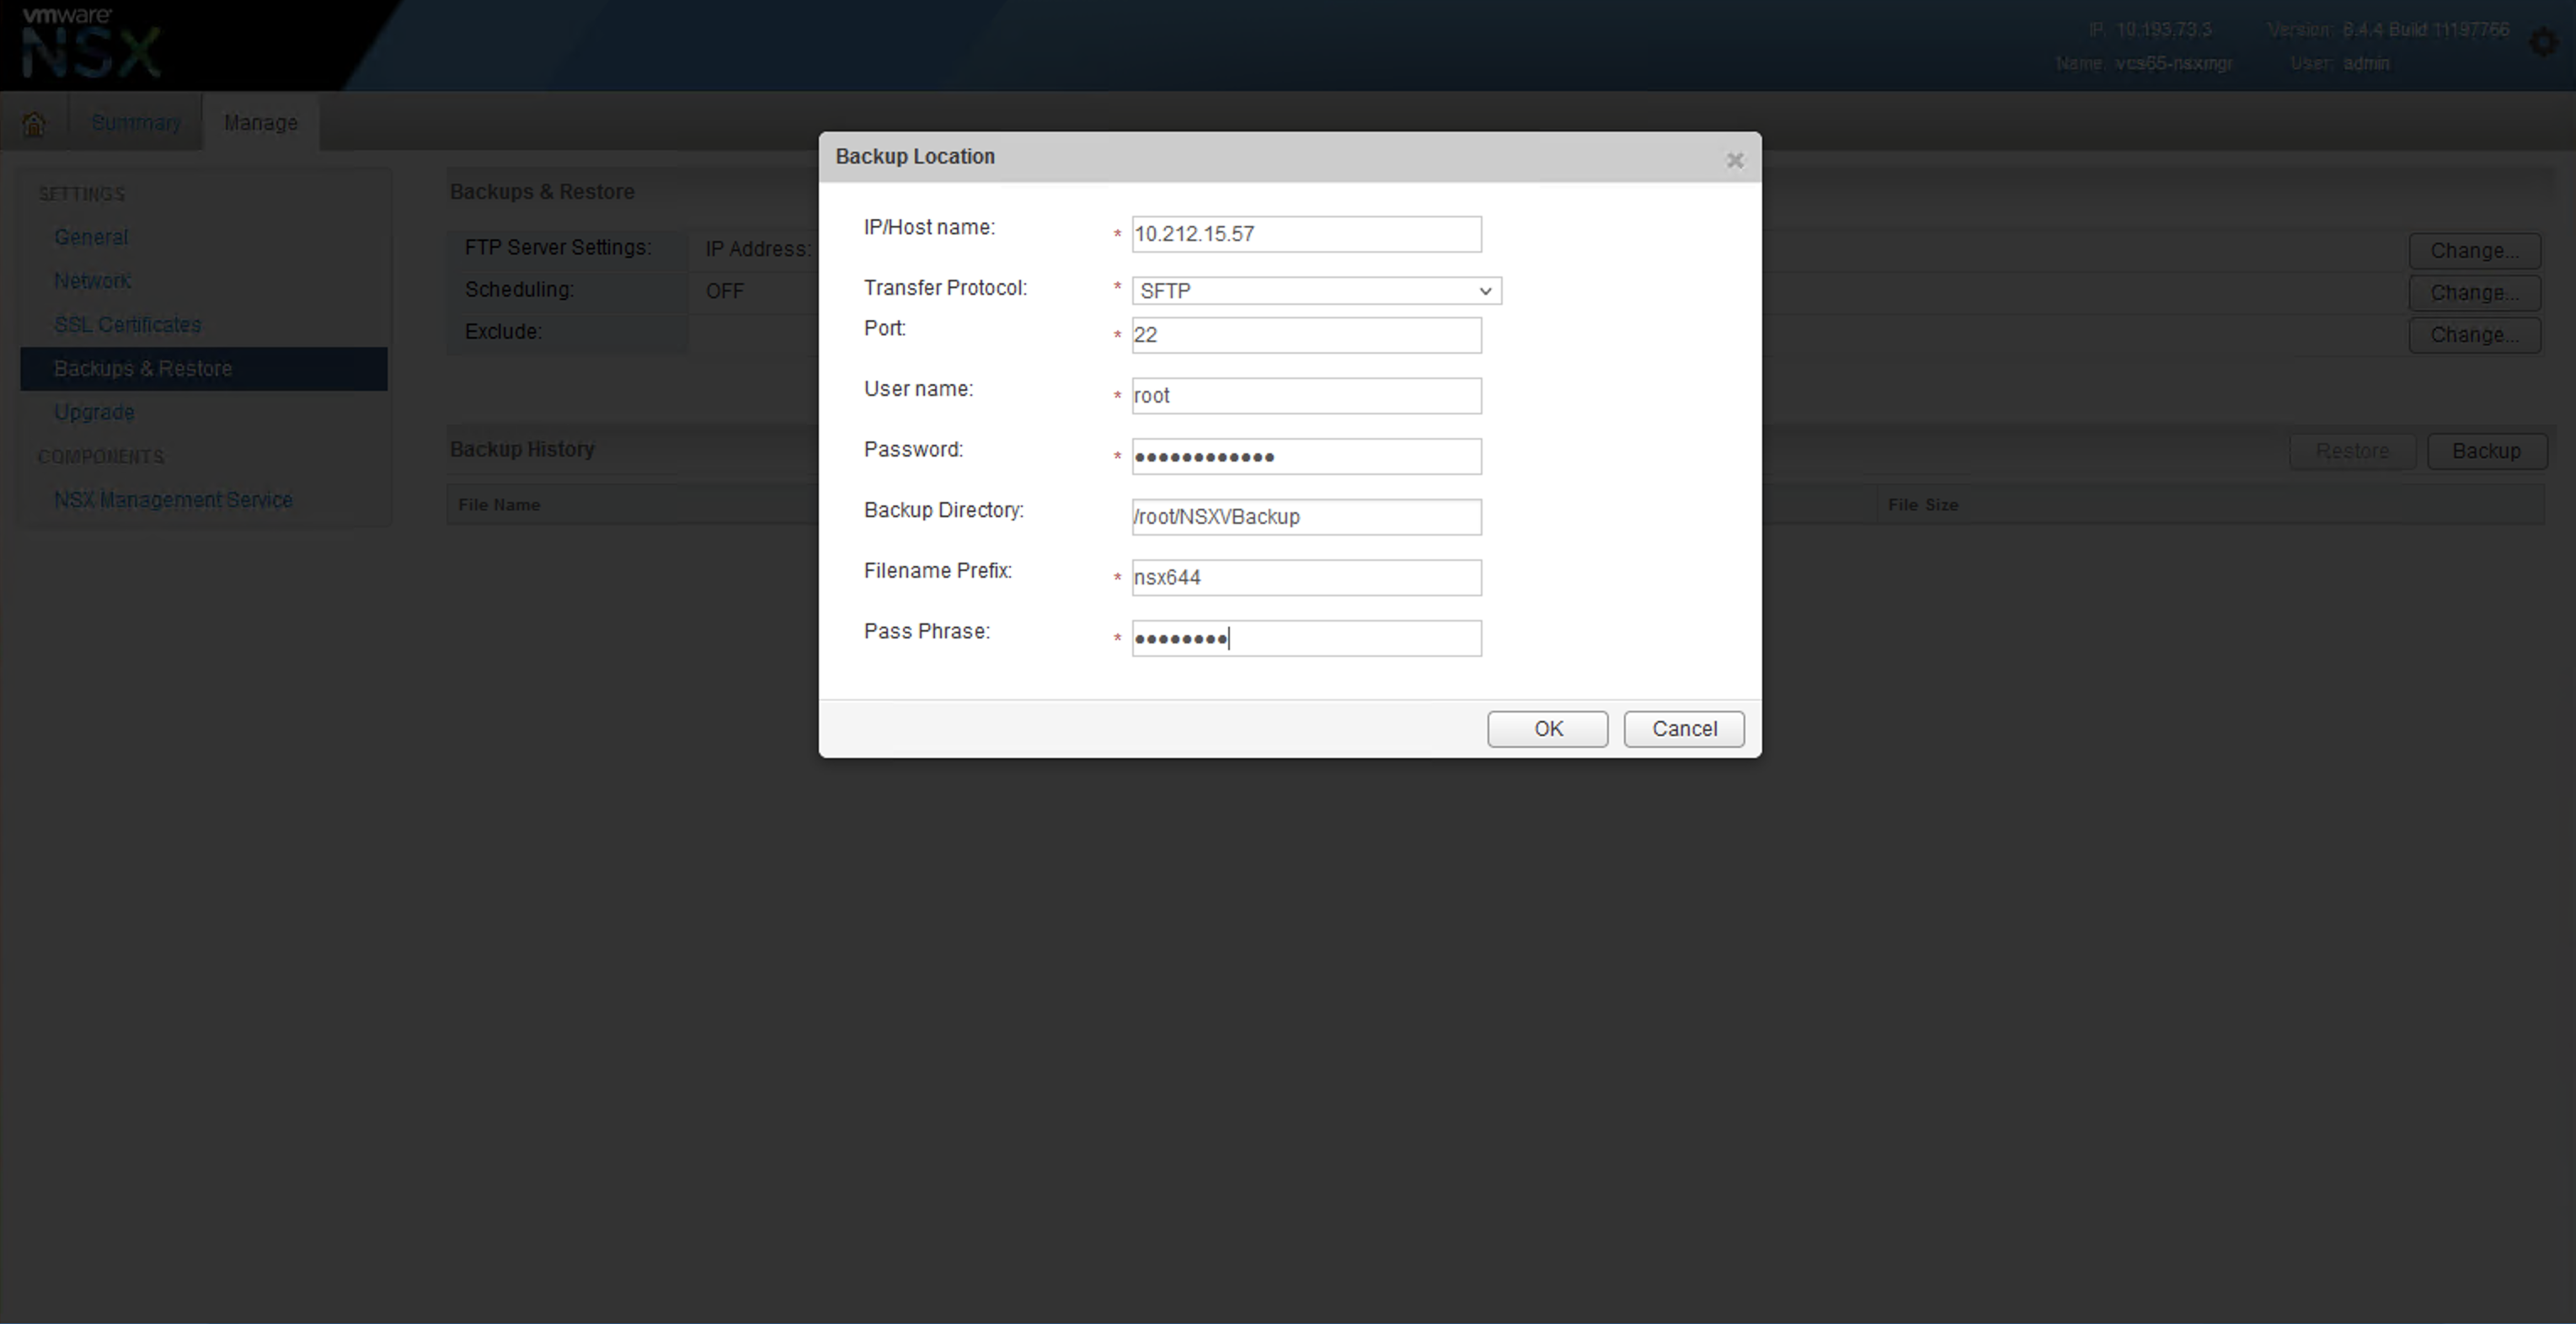Click the VMware NSX logo

click(x=91, y=43)
